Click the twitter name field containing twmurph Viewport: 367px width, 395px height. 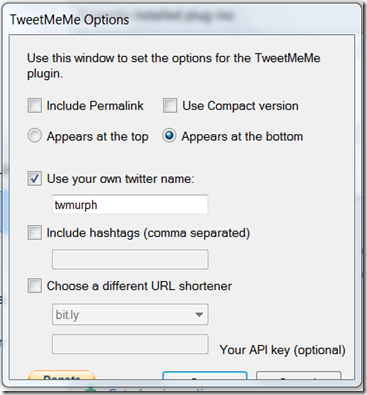pos(130,204)
